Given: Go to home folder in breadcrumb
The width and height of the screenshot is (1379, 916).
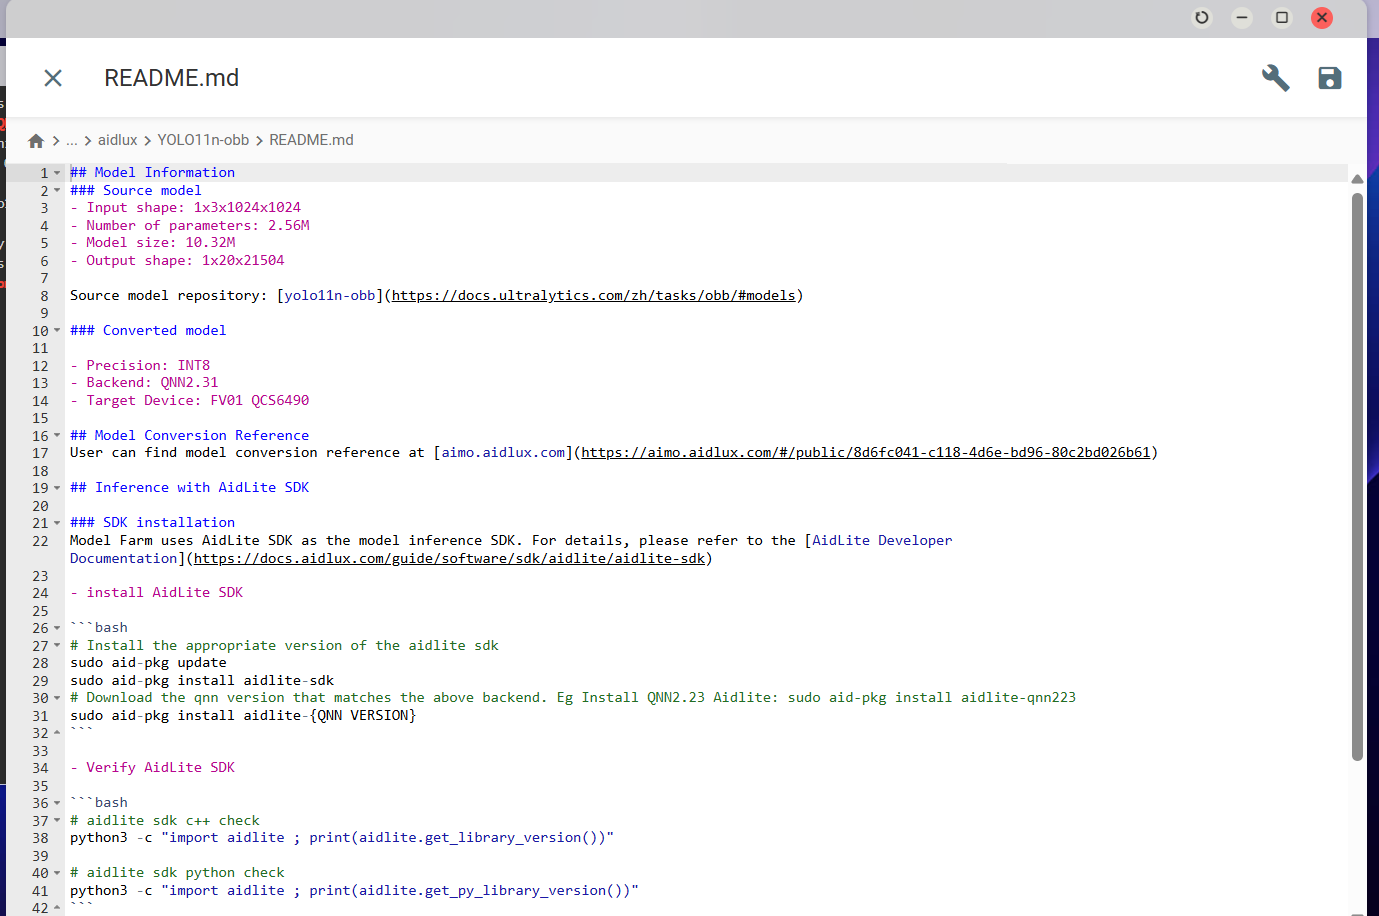Looking at the screenshot, I should (36, 141).
